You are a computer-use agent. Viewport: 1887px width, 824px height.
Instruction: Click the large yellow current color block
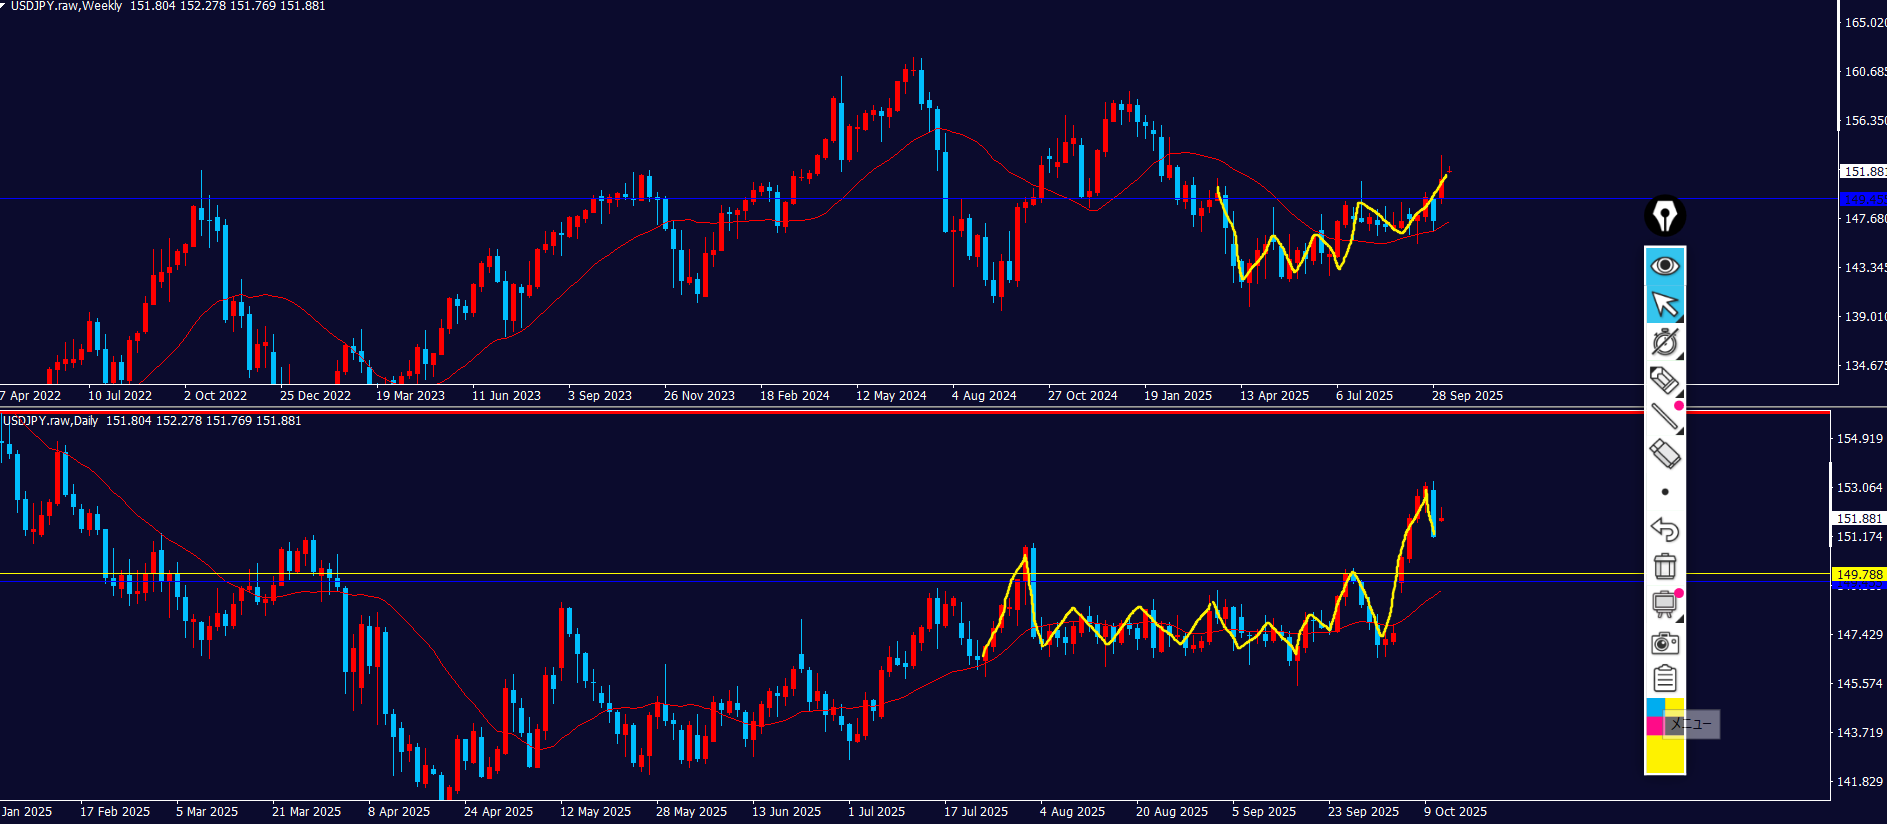1665,755
